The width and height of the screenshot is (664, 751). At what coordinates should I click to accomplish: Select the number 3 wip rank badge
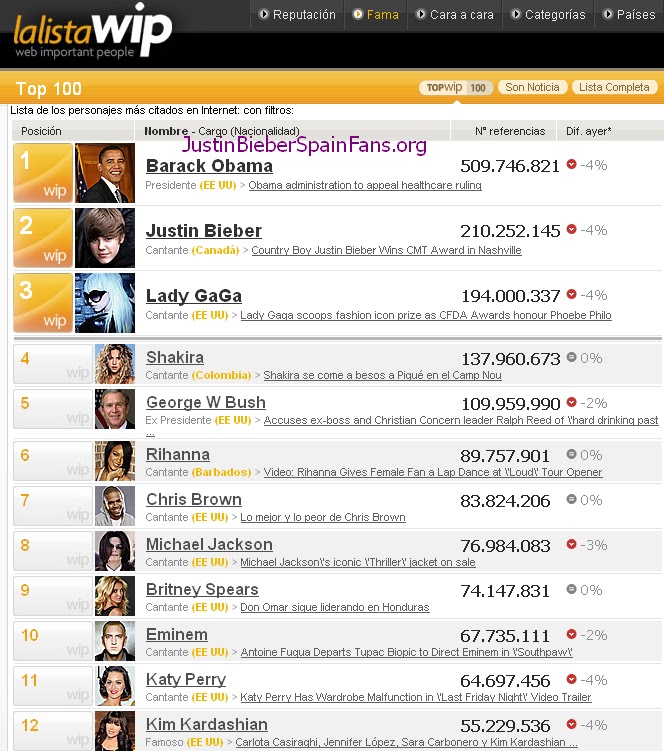click(43, 303)
